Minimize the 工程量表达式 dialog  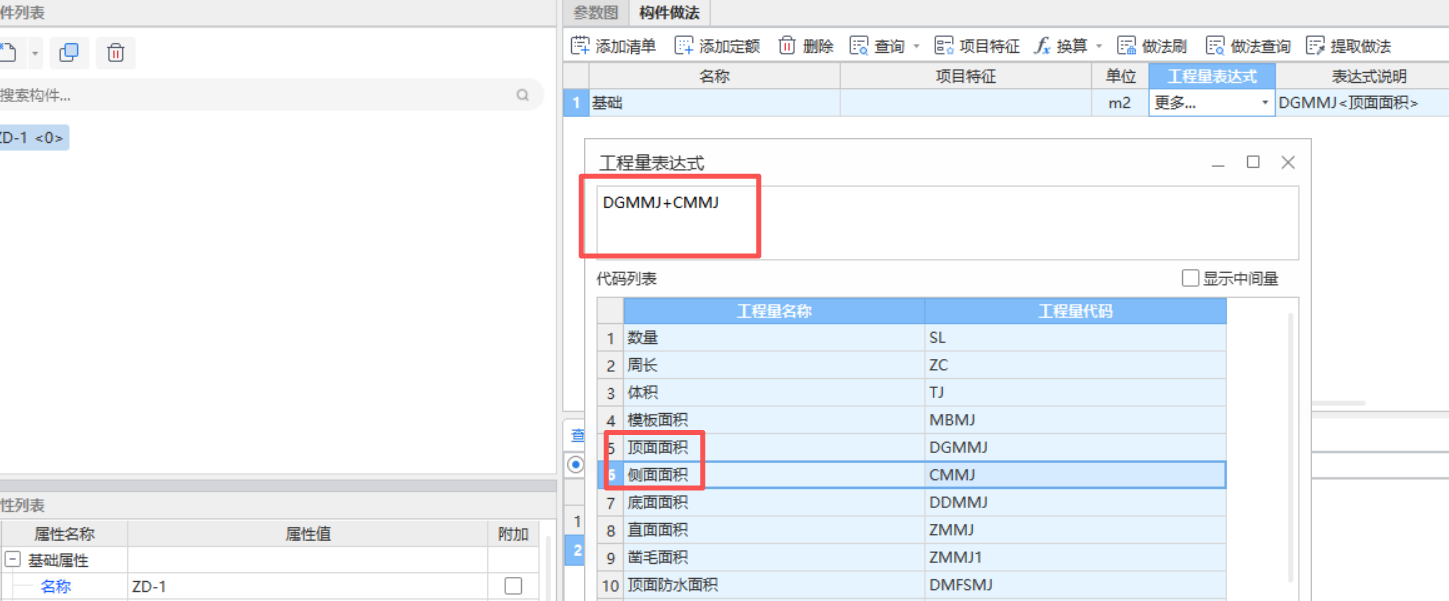(x=1218, y=163)
